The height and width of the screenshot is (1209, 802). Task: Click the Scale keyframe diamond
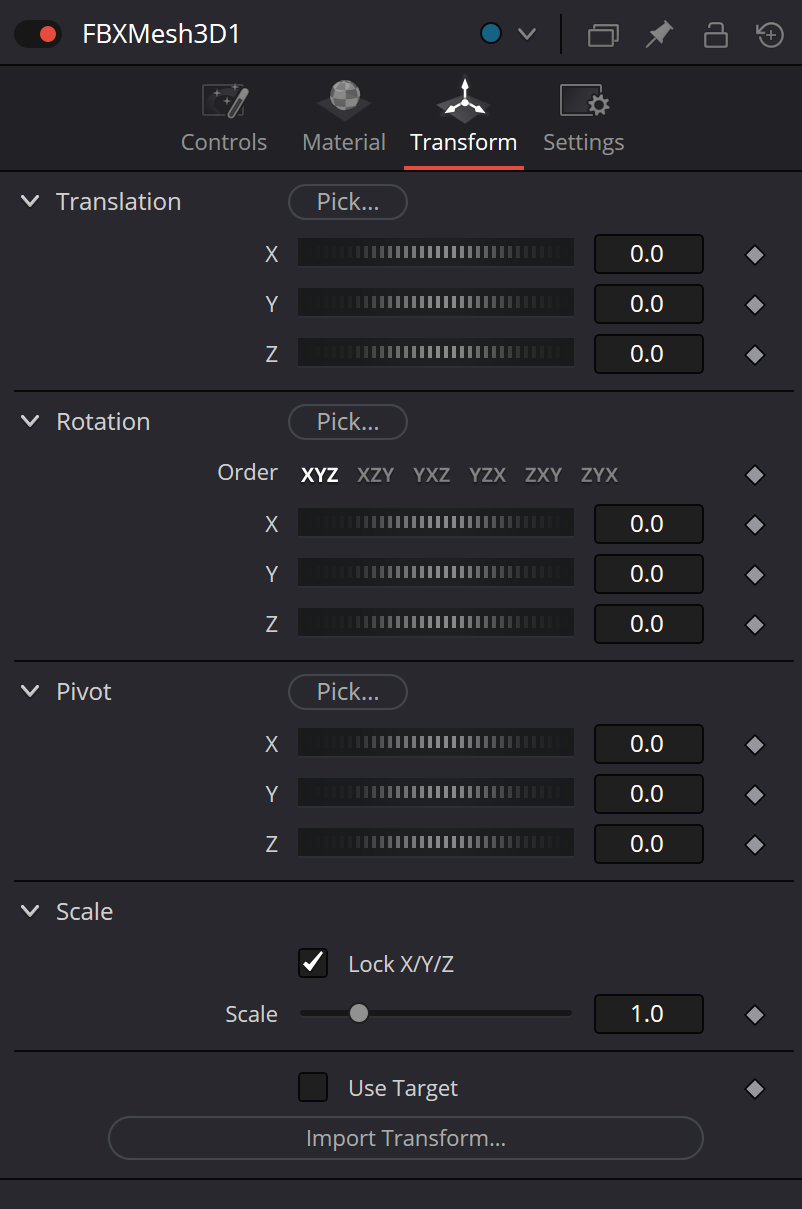point(756,1015)
